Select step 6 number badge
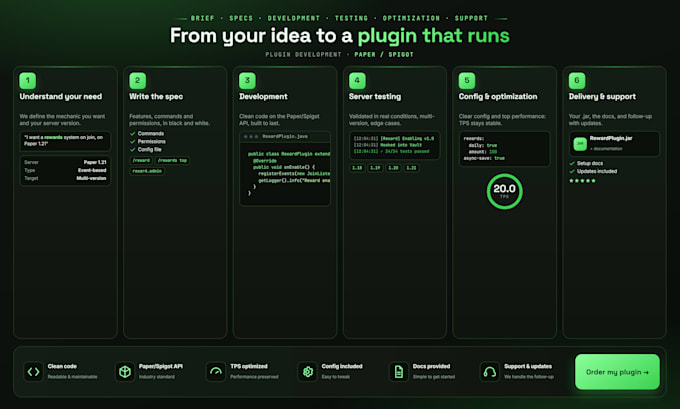The height and width of the screenshot is (409, 680). [x=577, y=81]
